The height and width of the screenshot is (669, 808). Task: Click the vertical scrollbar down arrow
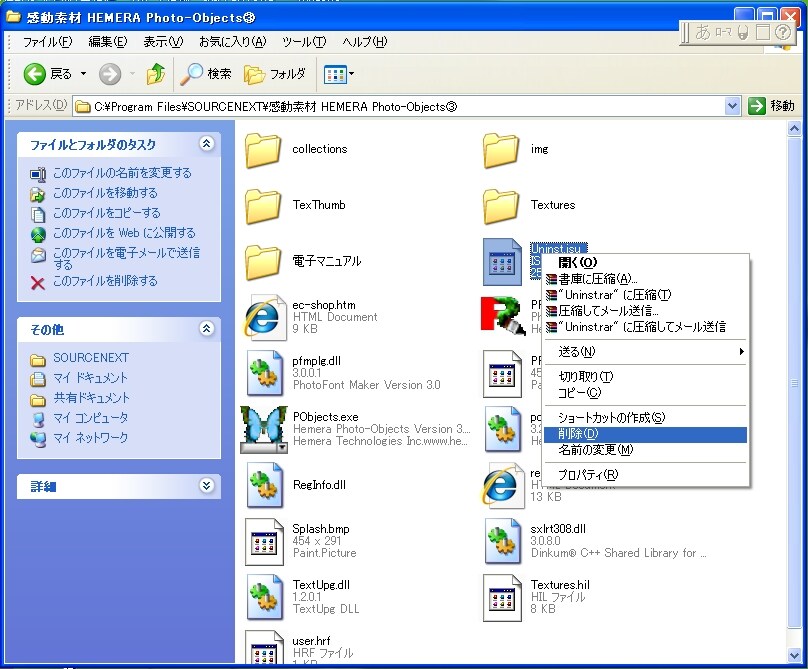[794, 655]
